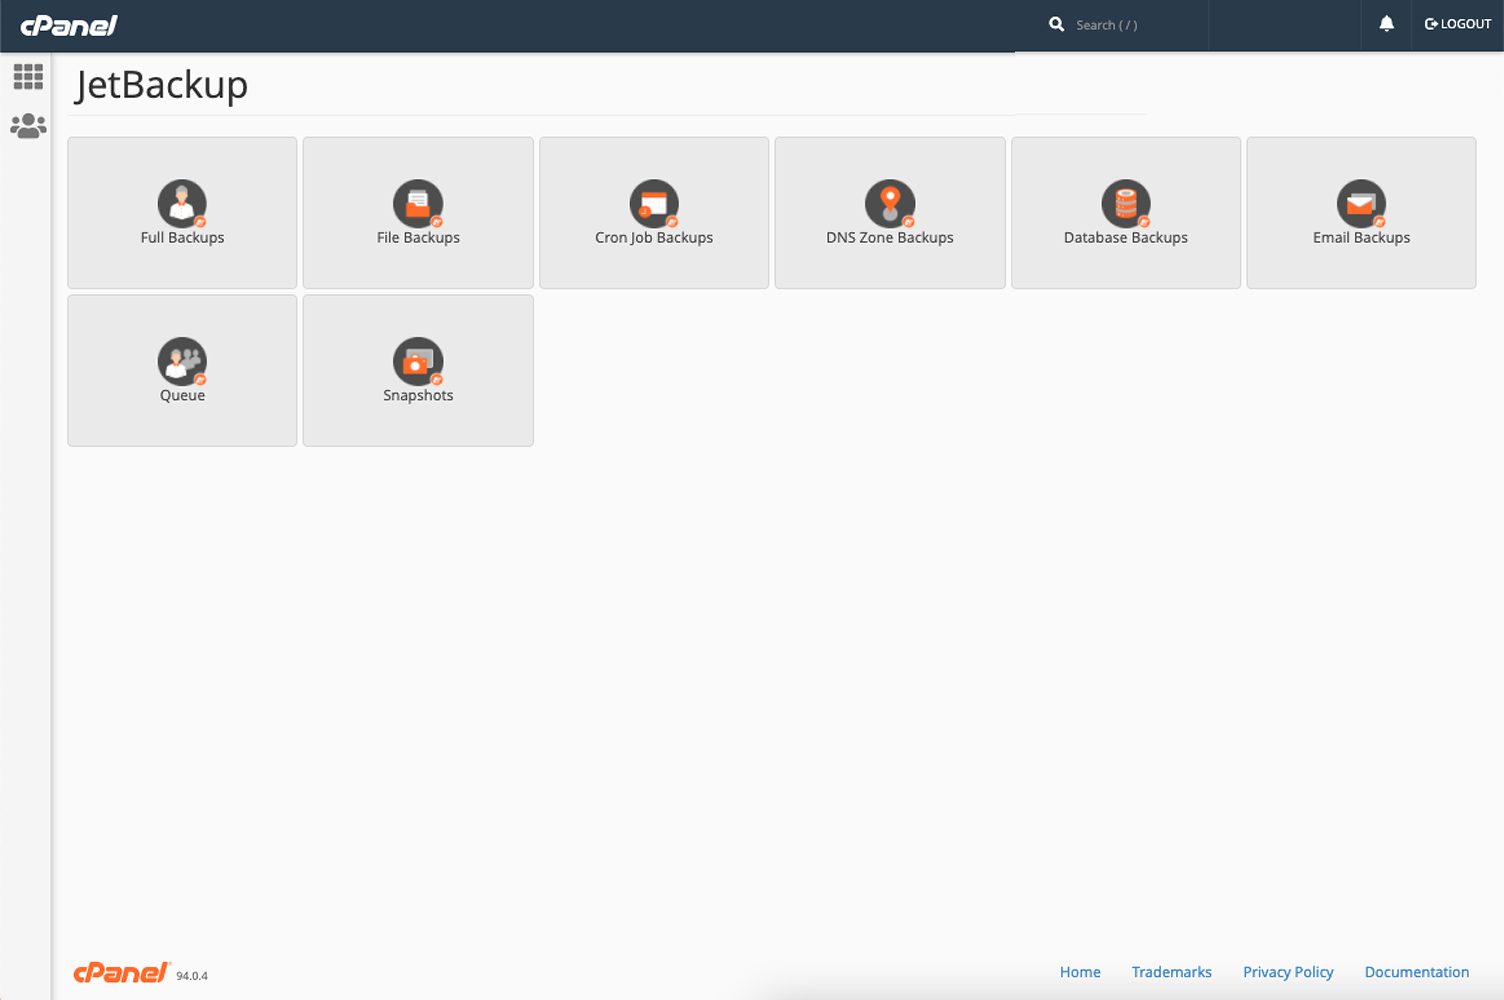1504x1000 pixels.
Task: Open the Cron Job Backups icon
Action: click(654, 203)
